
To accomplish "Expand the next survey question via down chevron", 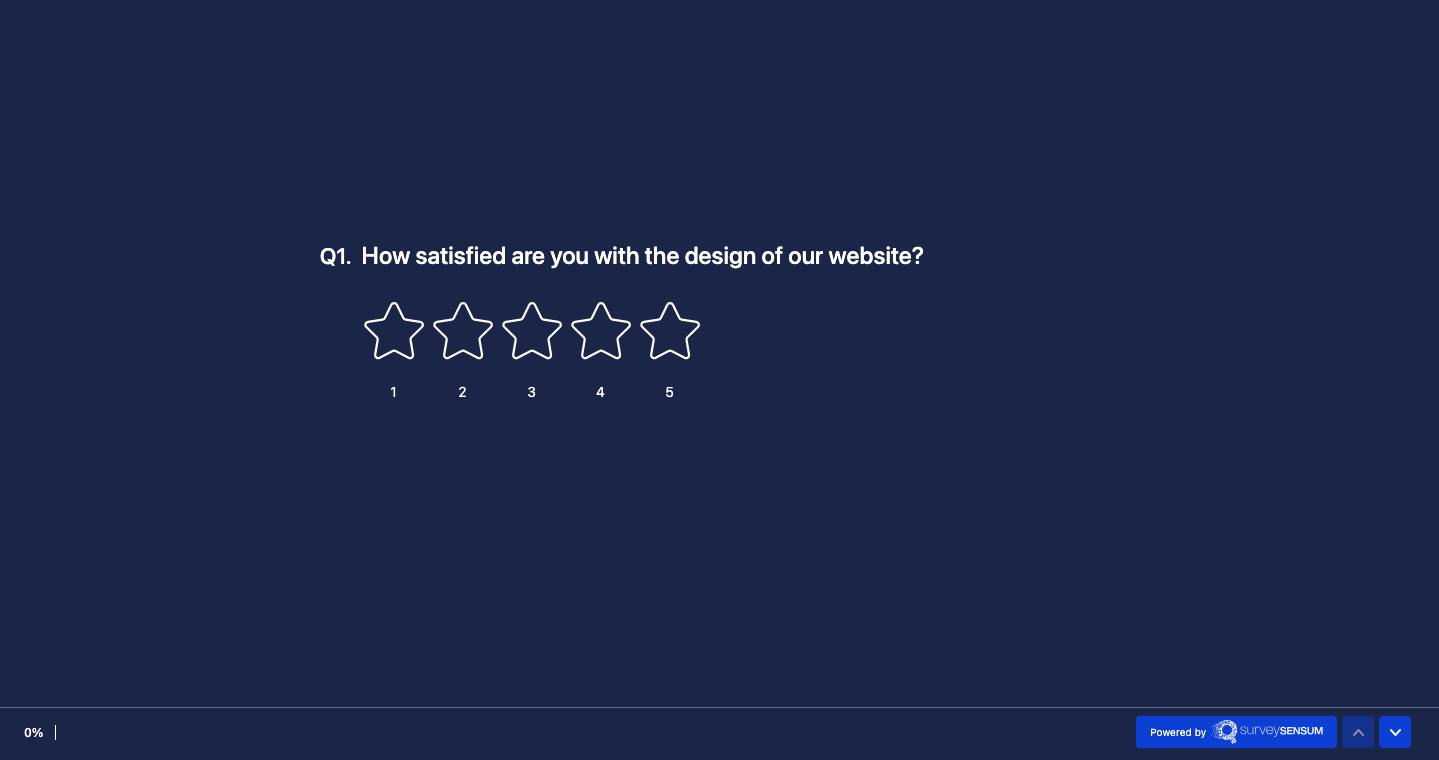I will (x=1395, y=732).
